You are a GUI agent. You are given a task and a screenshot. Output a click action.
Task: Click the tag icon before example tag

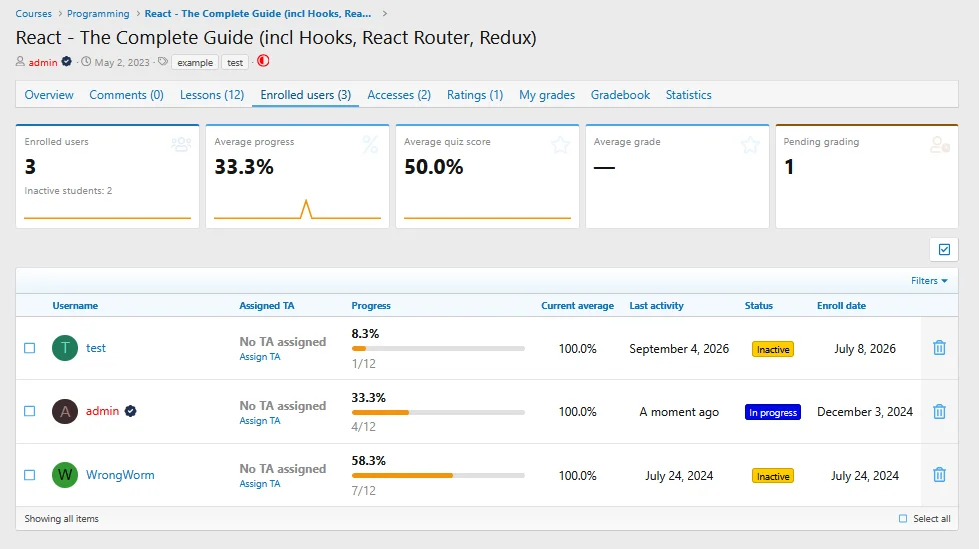tap(163, 61)
